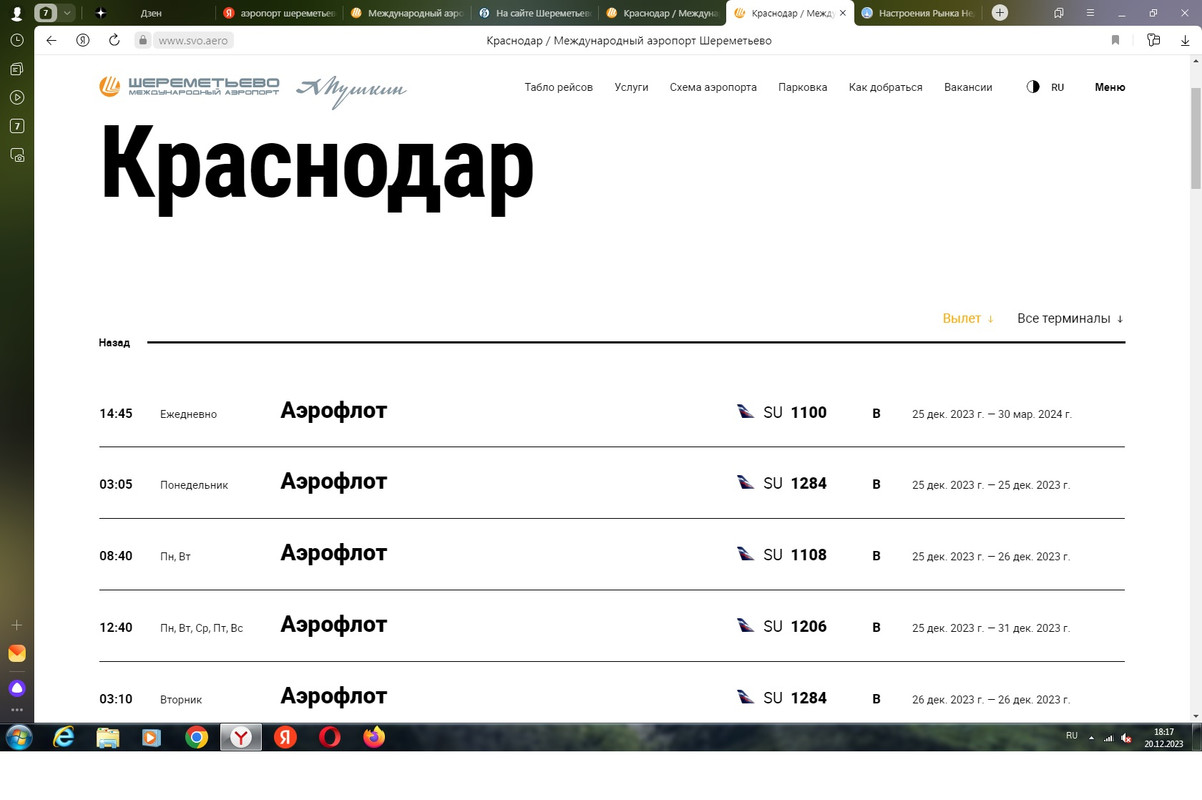Reload the page with refresh icon
Screen dimensions: 1202x800
click(x=114, y=40)
